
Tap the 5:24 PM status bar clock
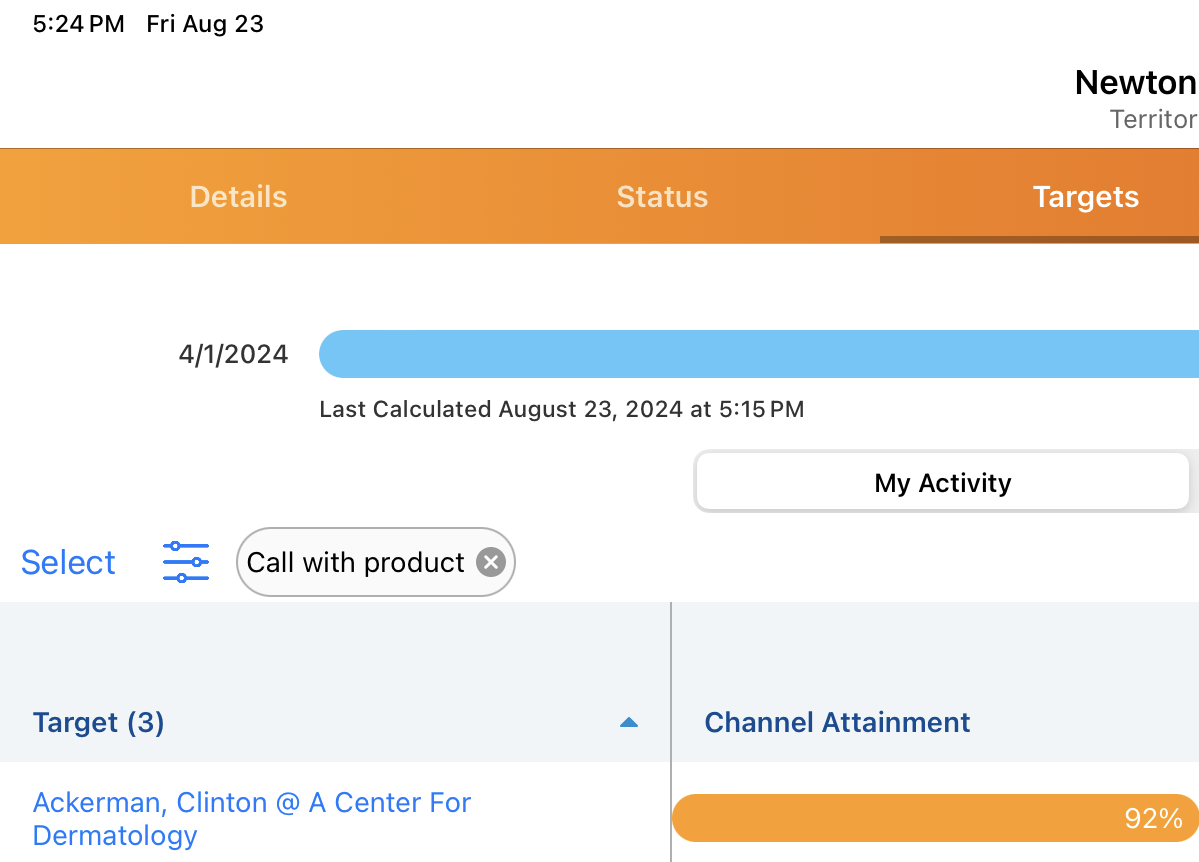pyautogui.click(x=78, y=24)
